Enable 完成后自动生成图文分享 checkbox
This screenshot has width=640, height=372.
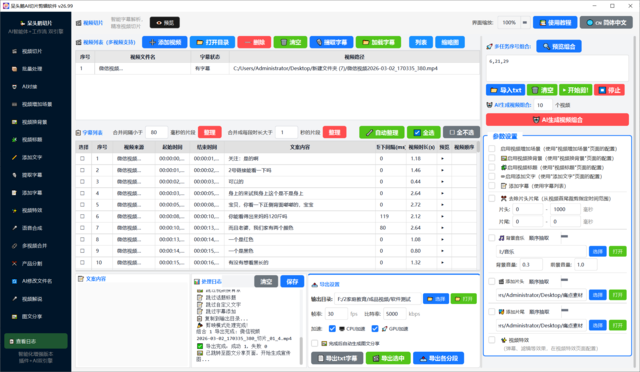[x=315, y=343]
